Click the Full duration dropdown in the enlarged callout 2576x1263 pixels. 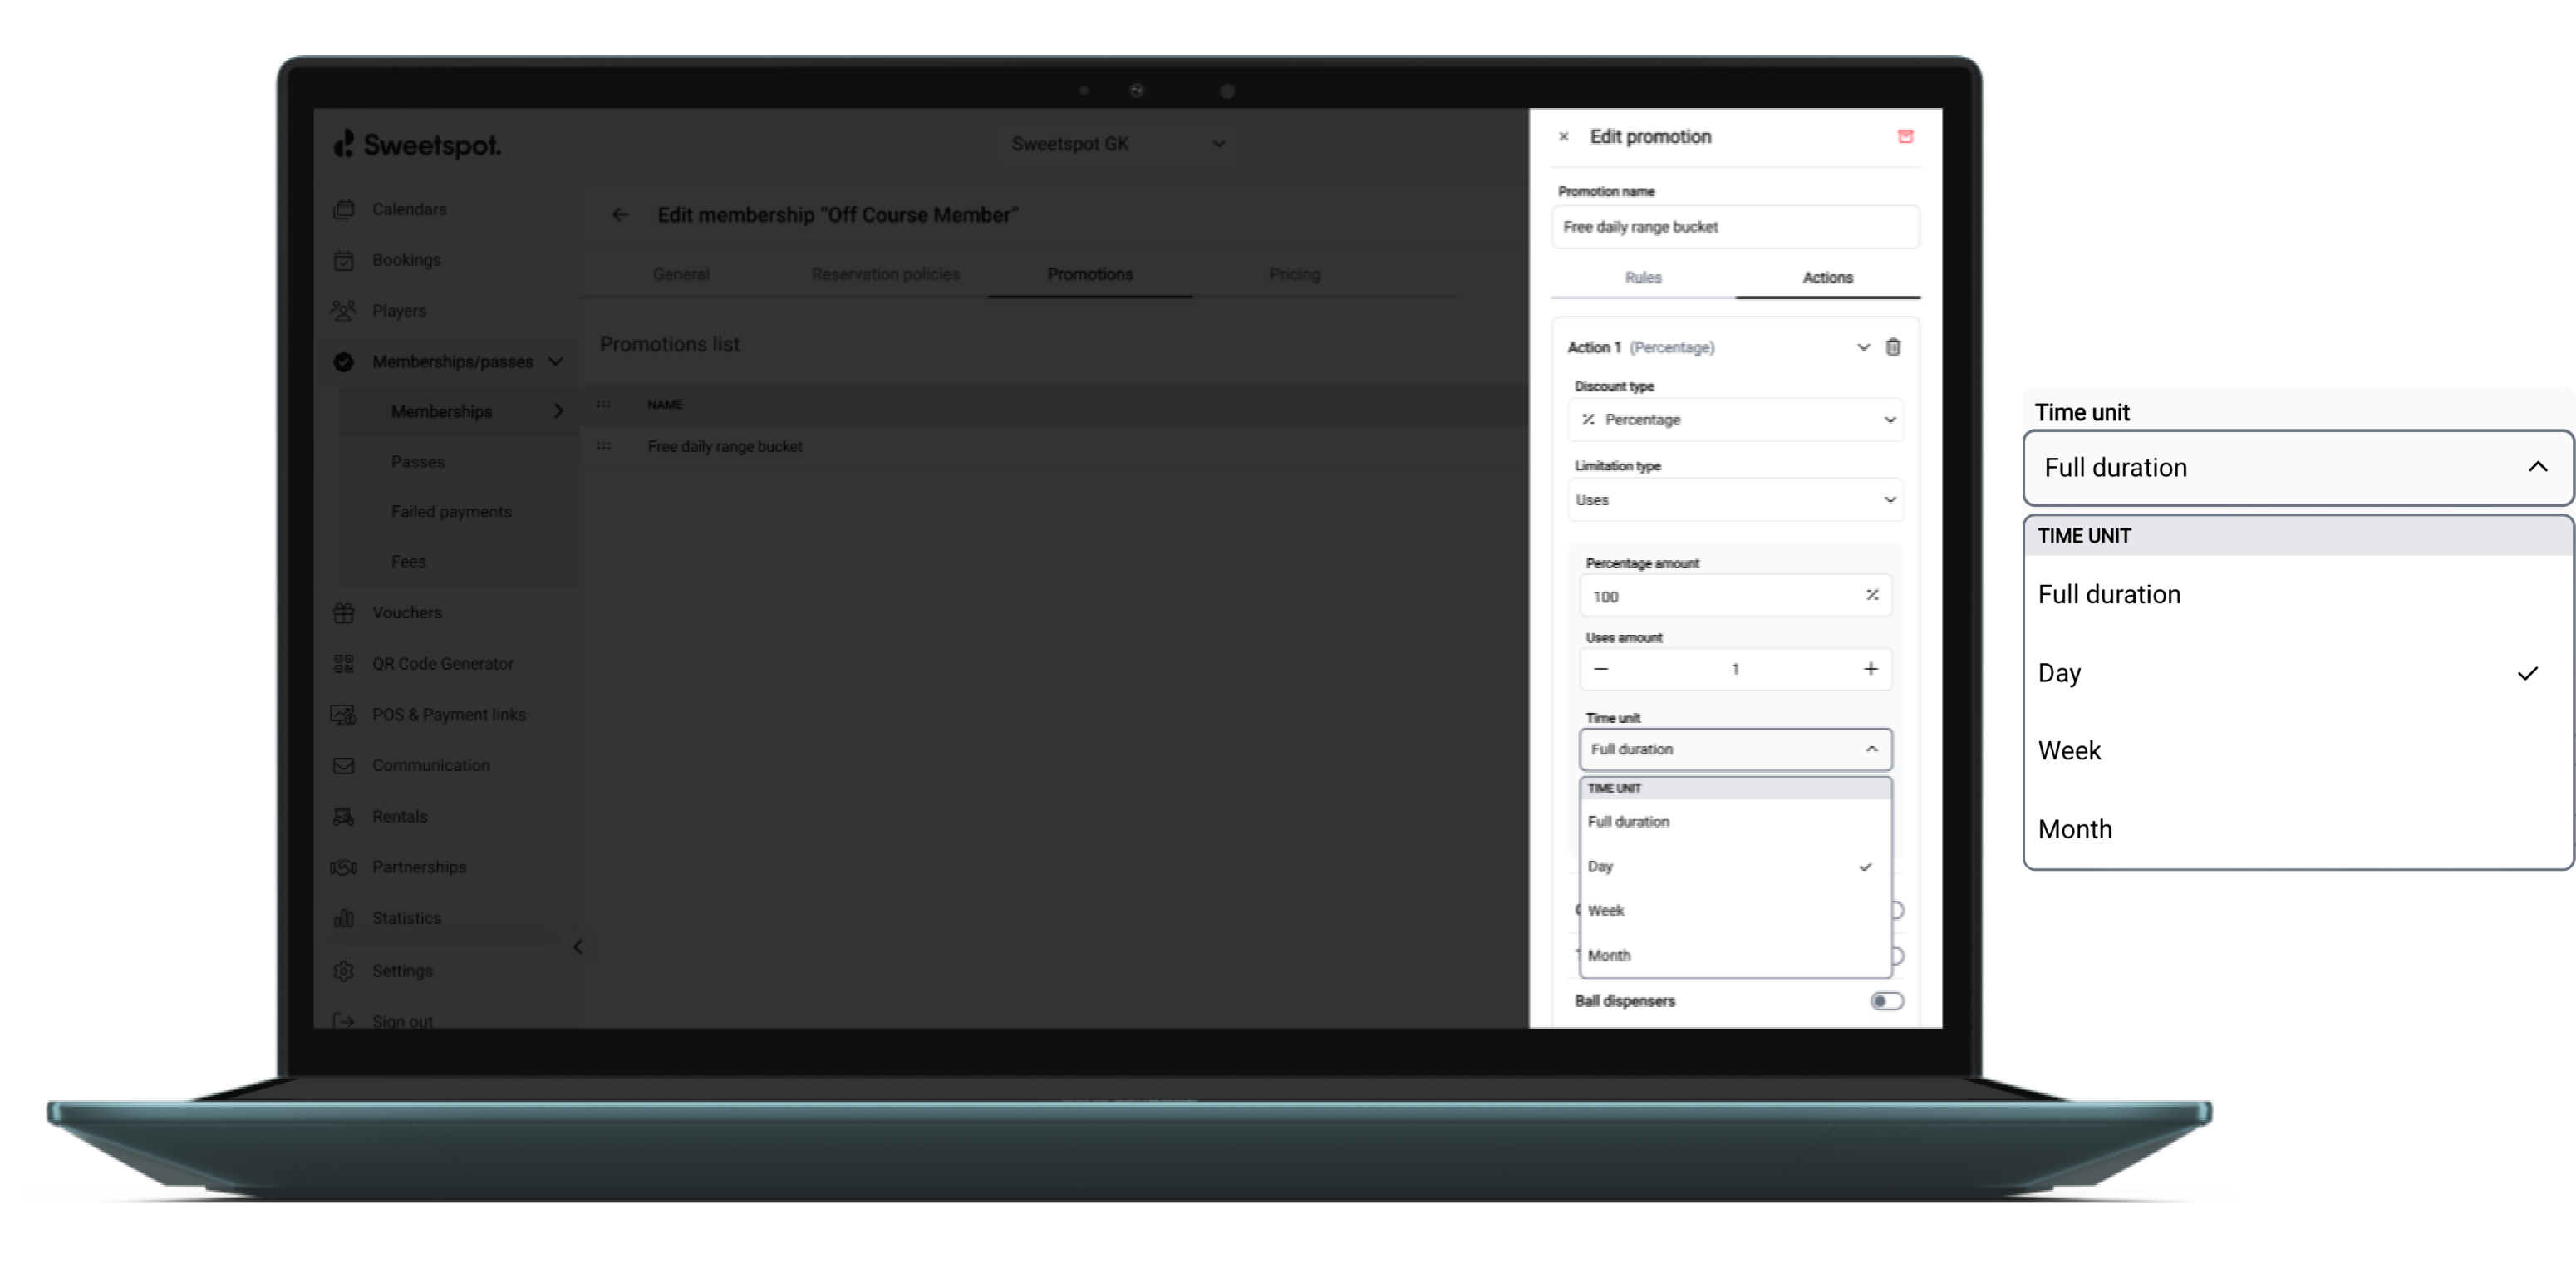2297,467
